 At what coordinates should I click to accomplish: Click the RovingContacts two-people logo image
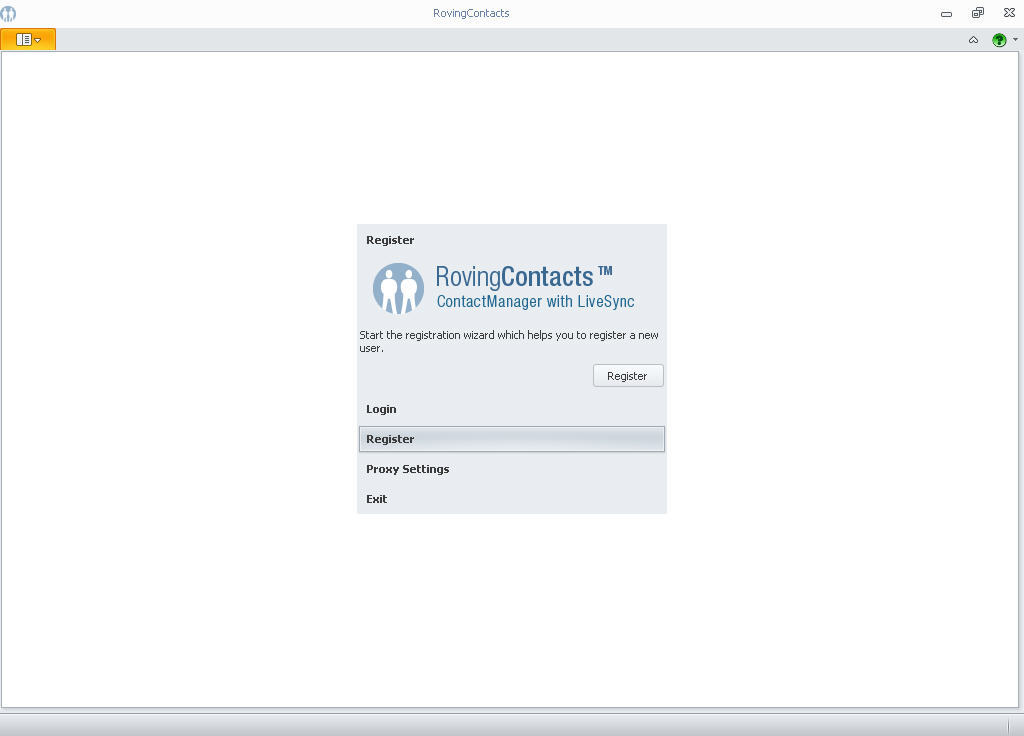[398, 288]
